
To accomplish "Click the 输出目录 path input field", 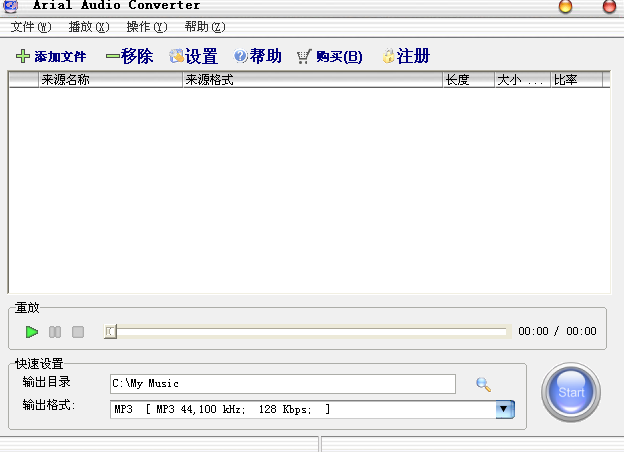I will tap(283, 384).
